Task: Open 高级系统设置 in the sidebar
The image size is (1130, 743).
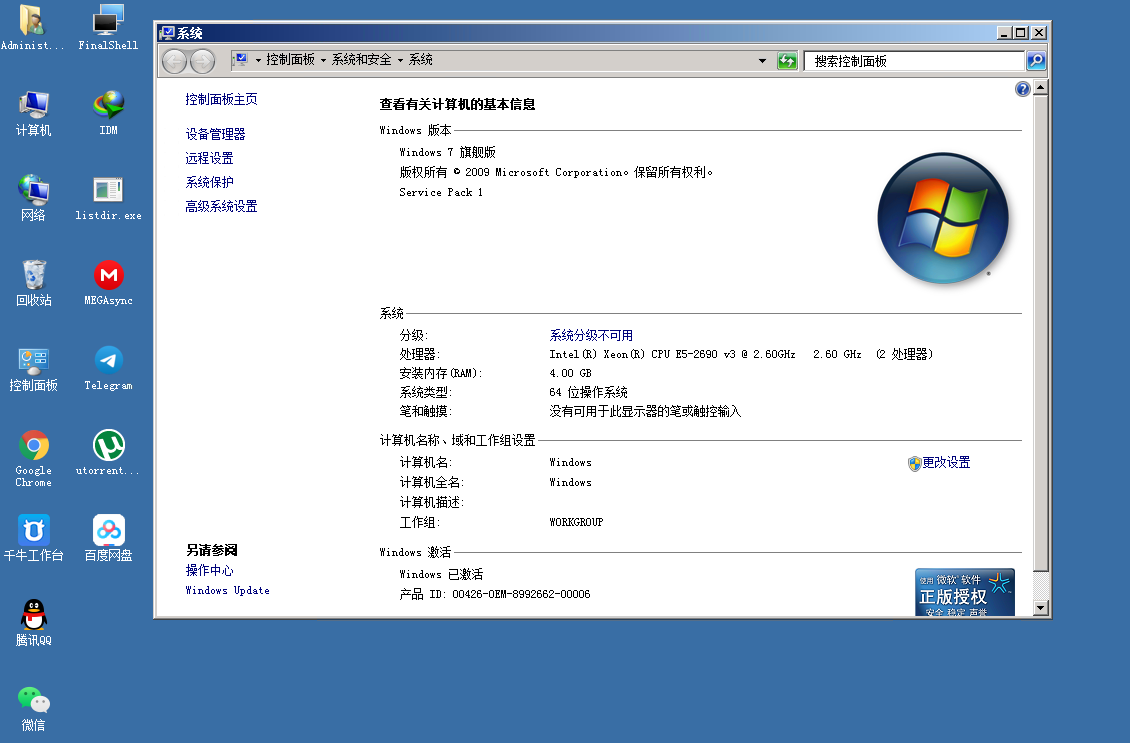Action: (x=221, y=207)
